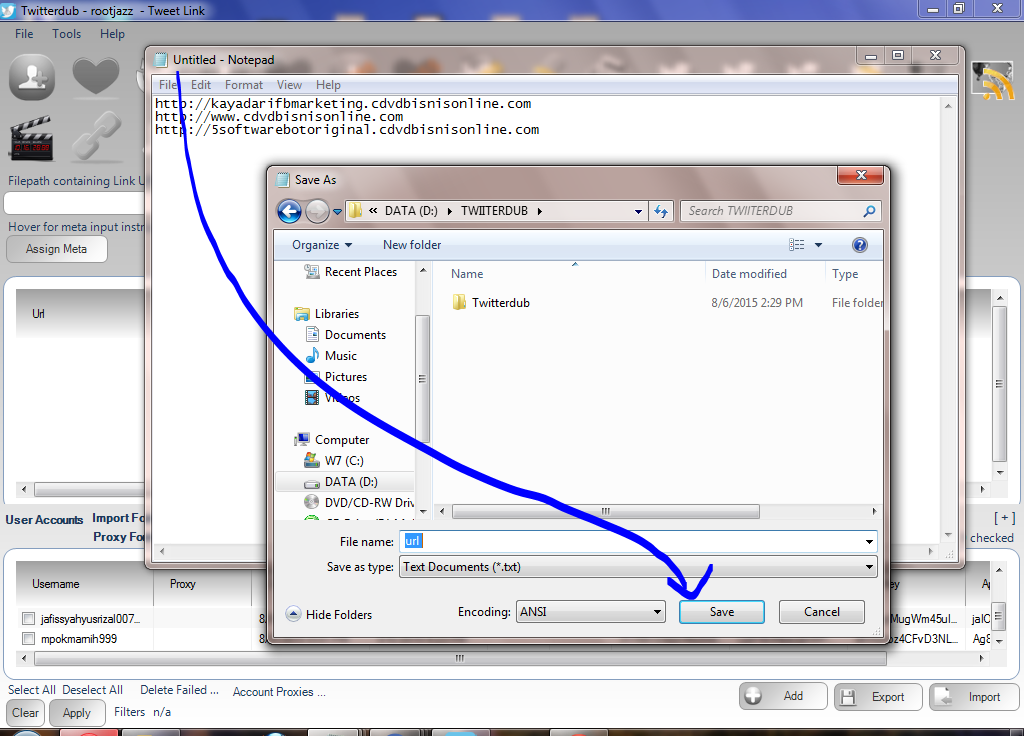Click the Cancel button in Save As

pyautogui.click(x=822, y=612)
